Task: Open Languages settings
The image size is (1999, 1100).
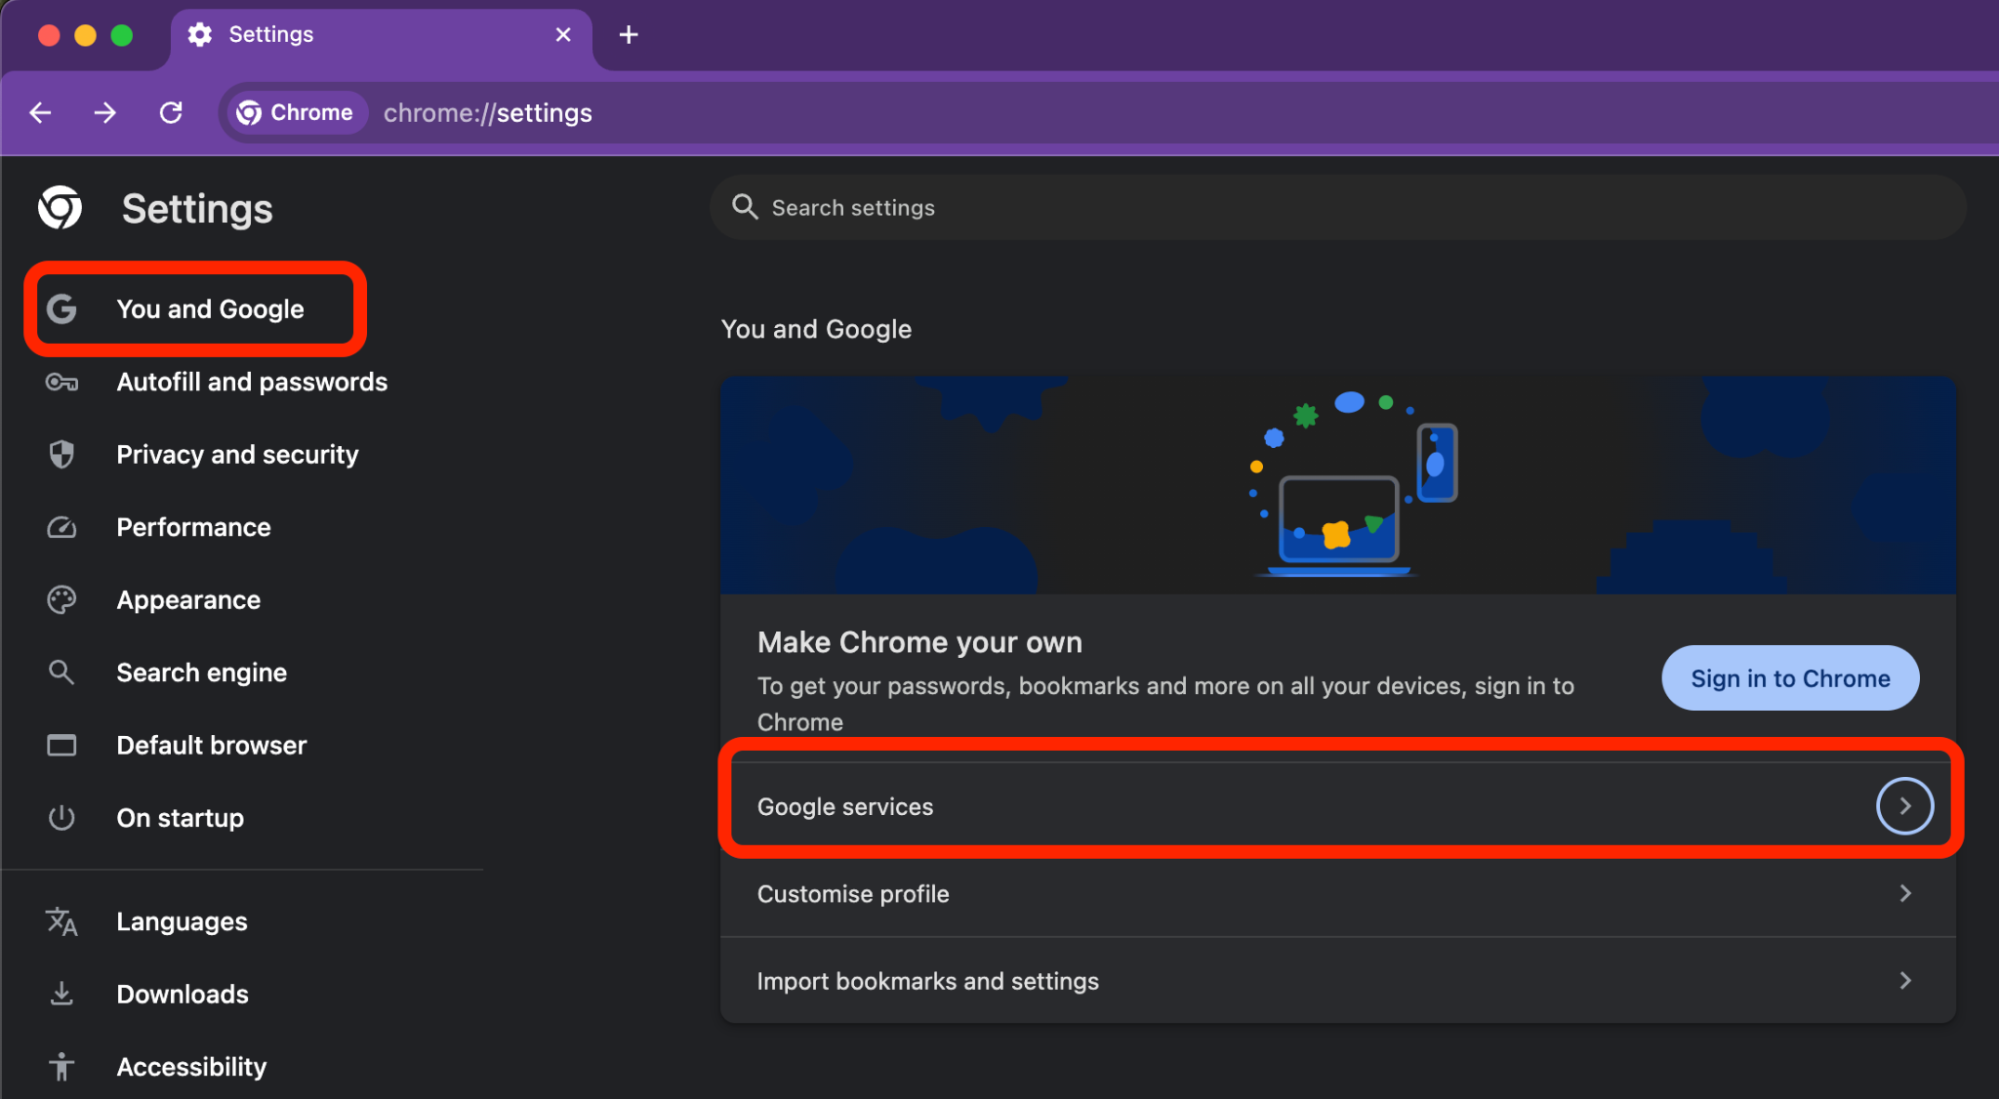Action: click(x=182, y=922)
